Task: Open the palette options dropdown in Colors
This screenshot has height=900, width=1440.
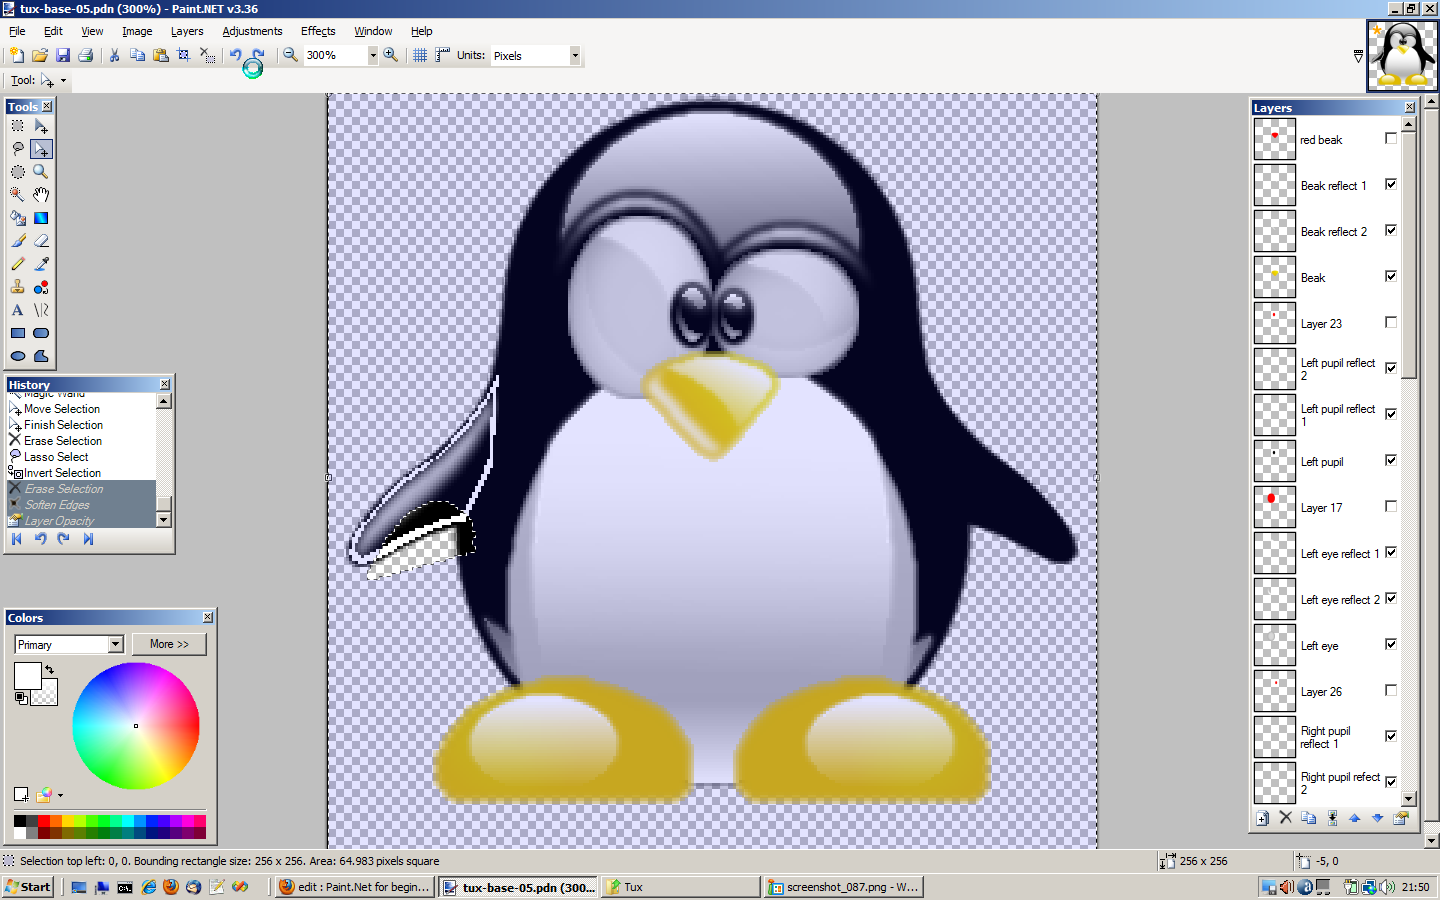Action: (61, 796)
